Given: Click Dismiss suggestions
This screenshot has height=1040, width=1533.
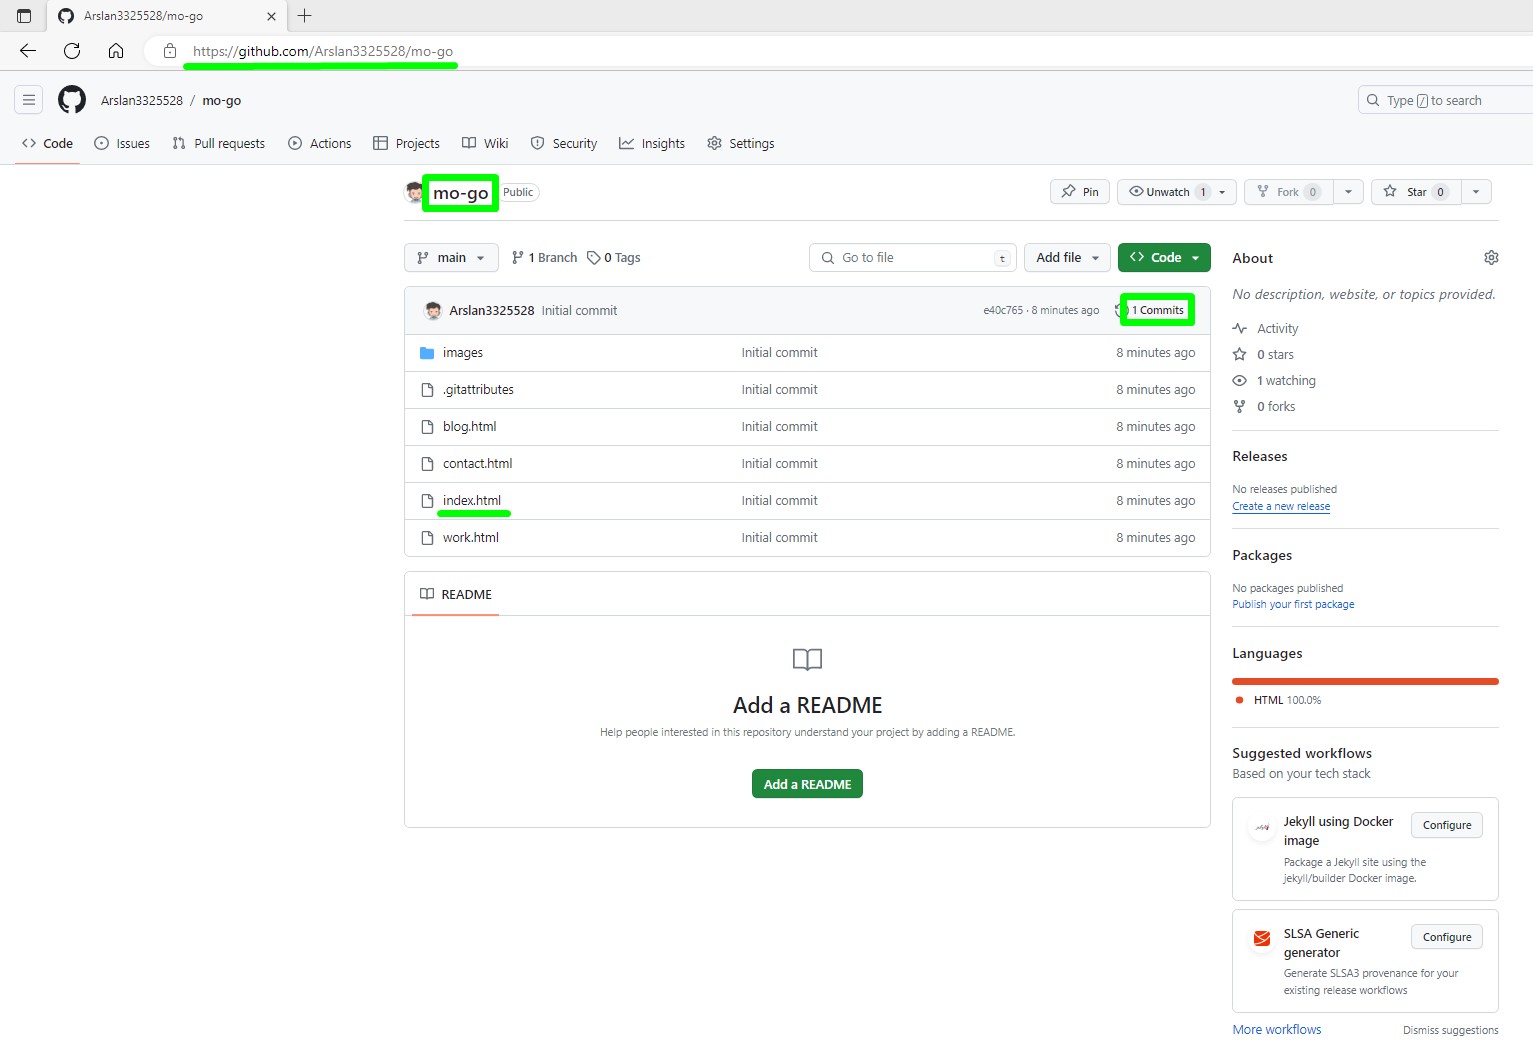Looking at the screenshot, I should tap(1450, 1030).
